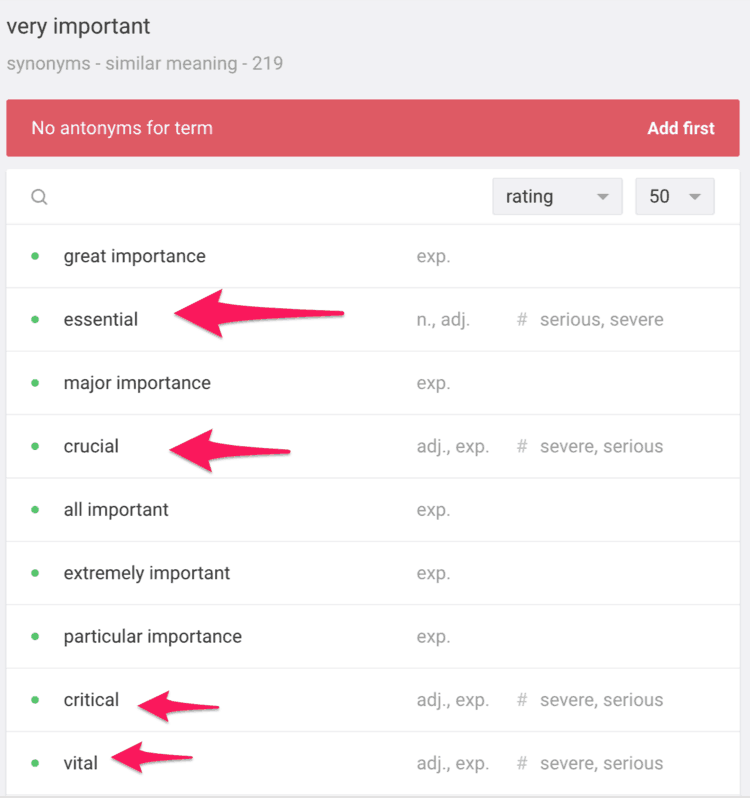Select the synonym 'critical'

click(x=91, y=700)
